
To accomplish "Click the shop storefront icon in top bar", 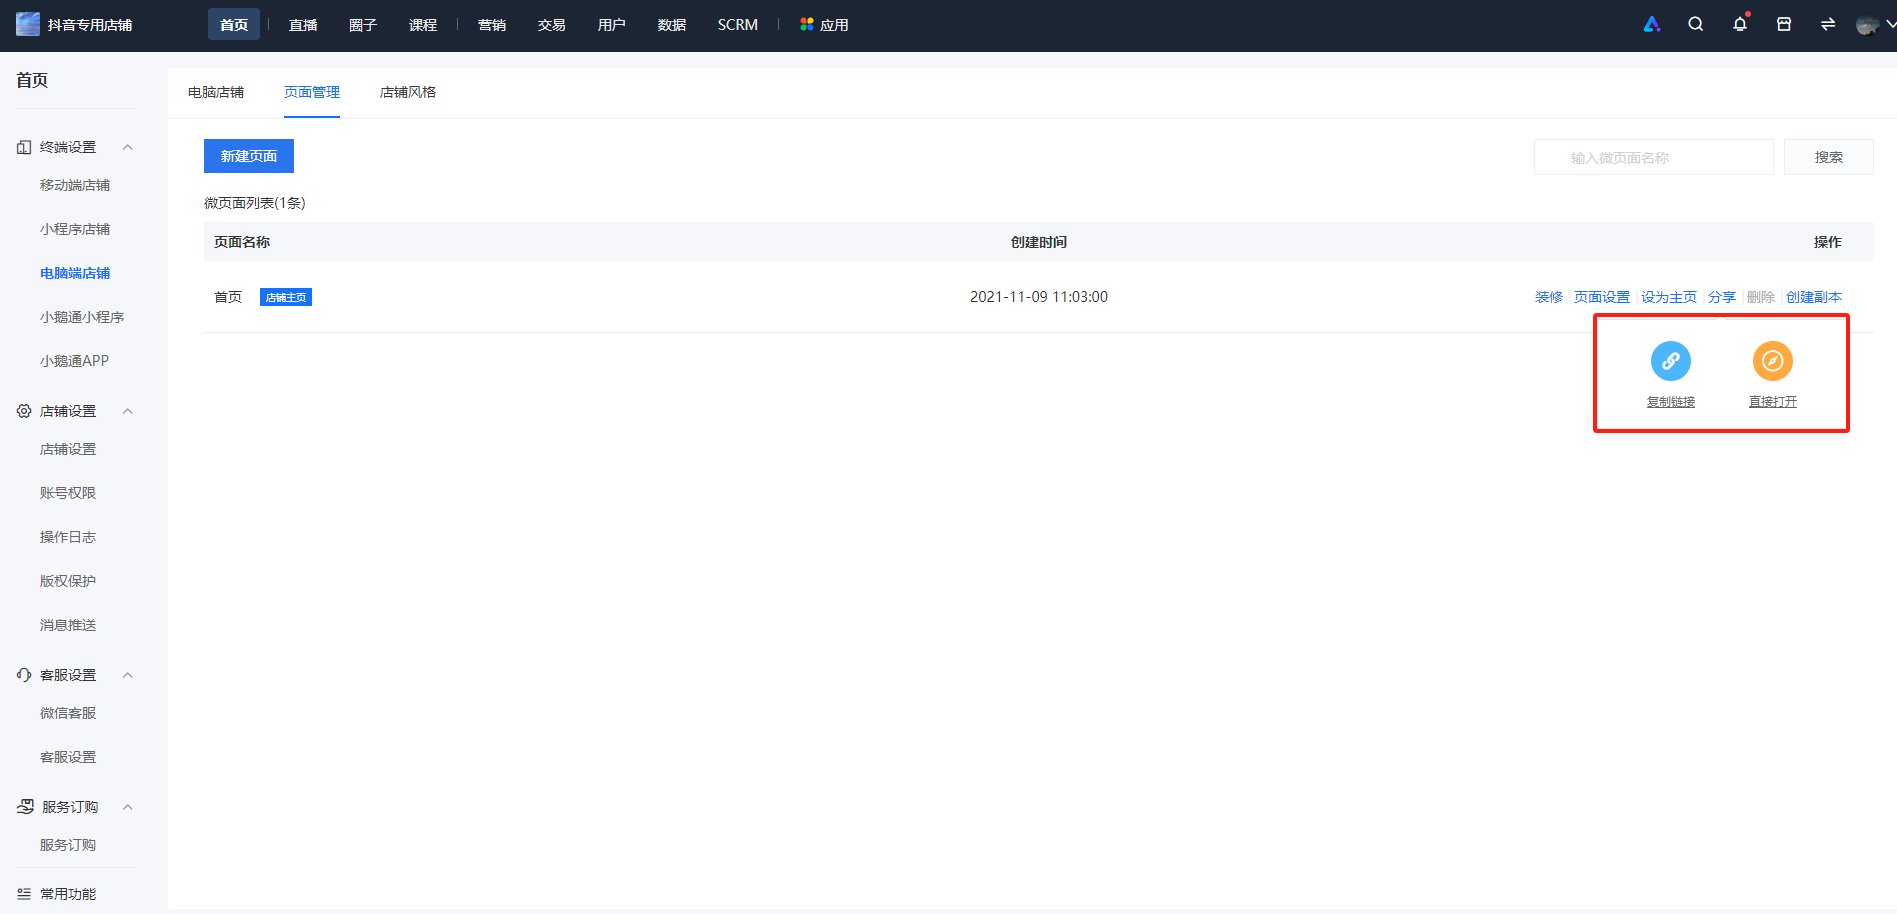I will point(1783,24).
